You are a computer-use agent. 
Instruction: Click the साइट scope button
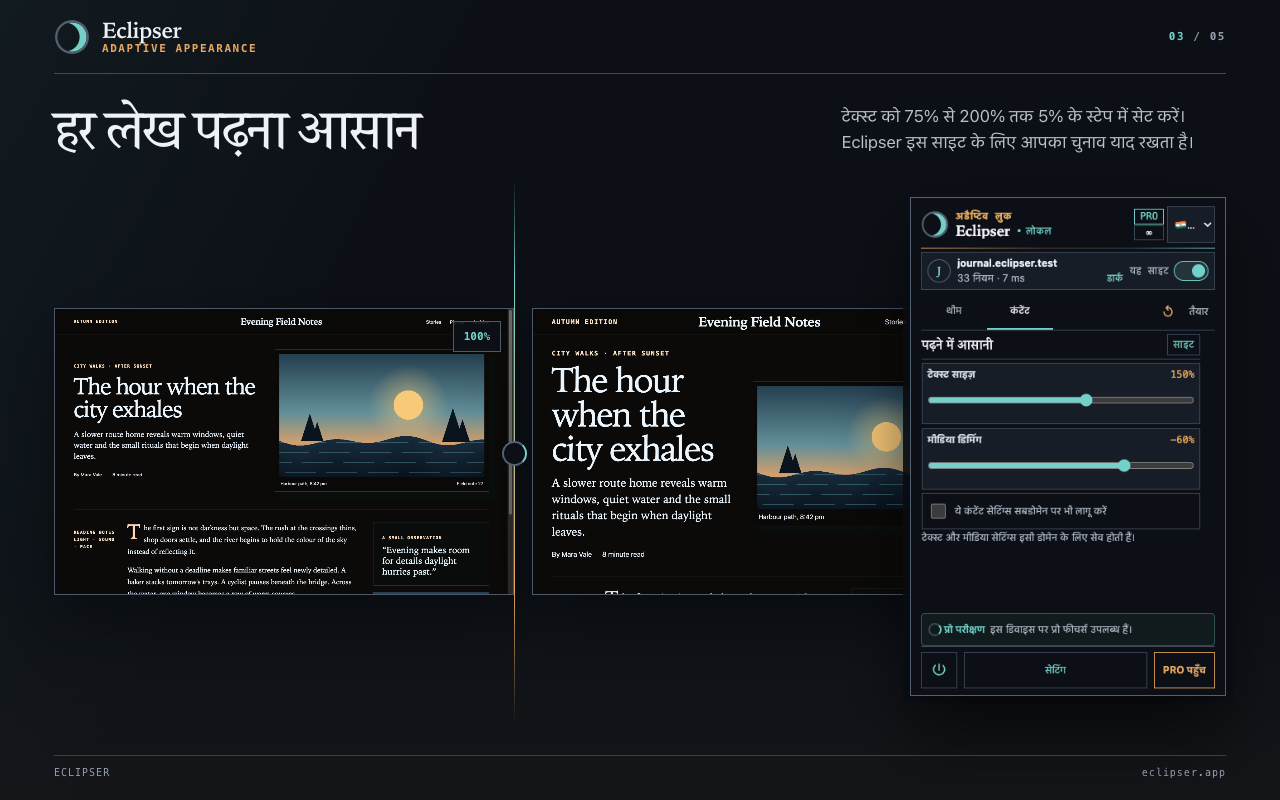pos(1183,345)
